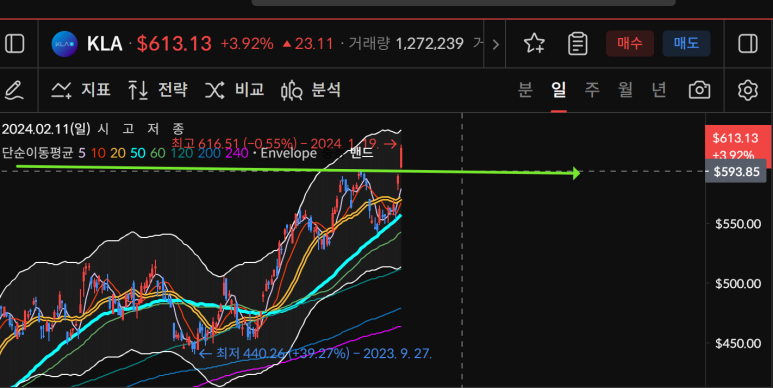Open the 지표 indicators menu
Screen dimensions: 773x388
pyautogui.click(x=81, y=90)
